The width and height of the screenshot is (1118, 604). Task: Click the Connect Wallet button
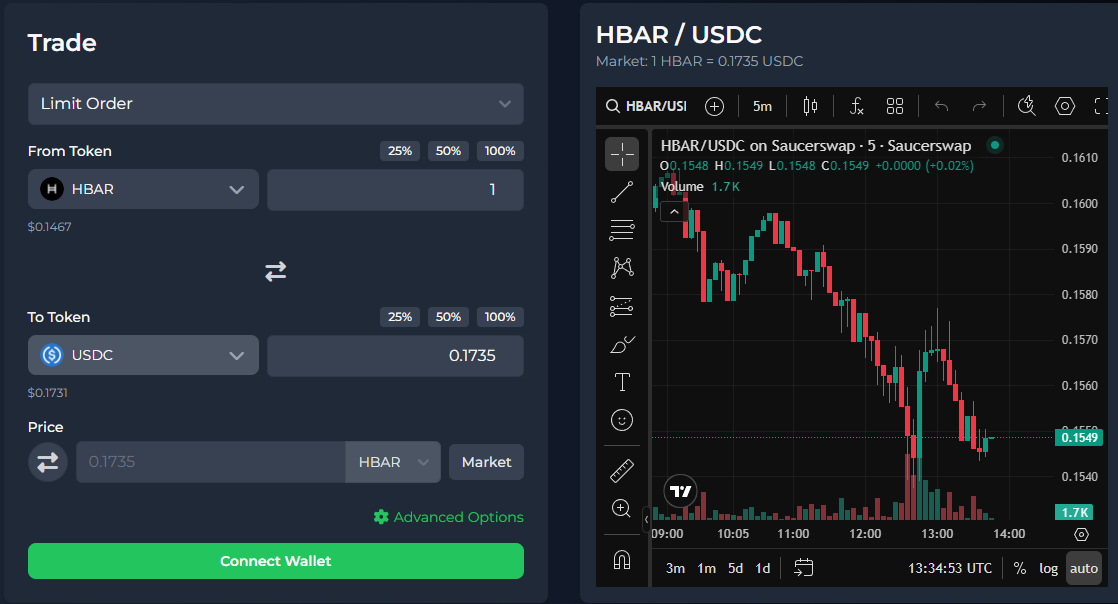point(275,561)
